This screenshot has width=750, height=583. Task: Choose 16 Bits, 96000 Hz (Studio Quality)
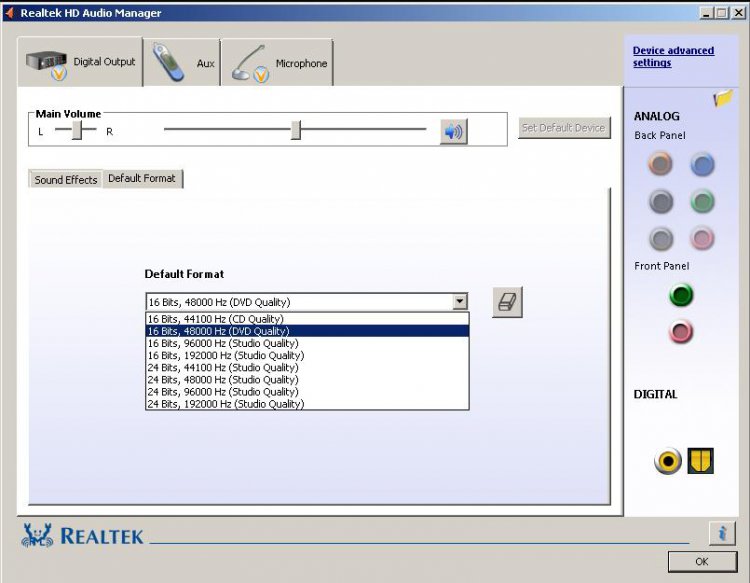pyautogui.click(x=307, y=343)
